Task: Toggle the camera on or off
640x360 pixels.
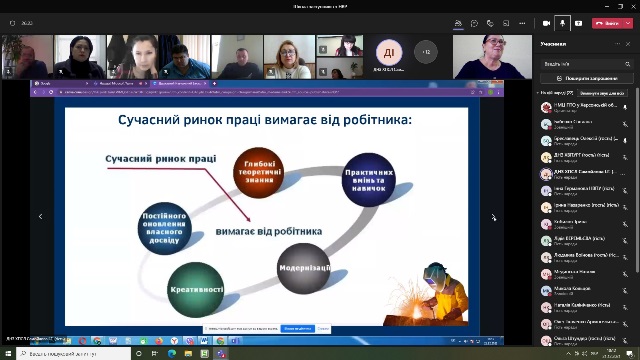Action: [546, 23]
